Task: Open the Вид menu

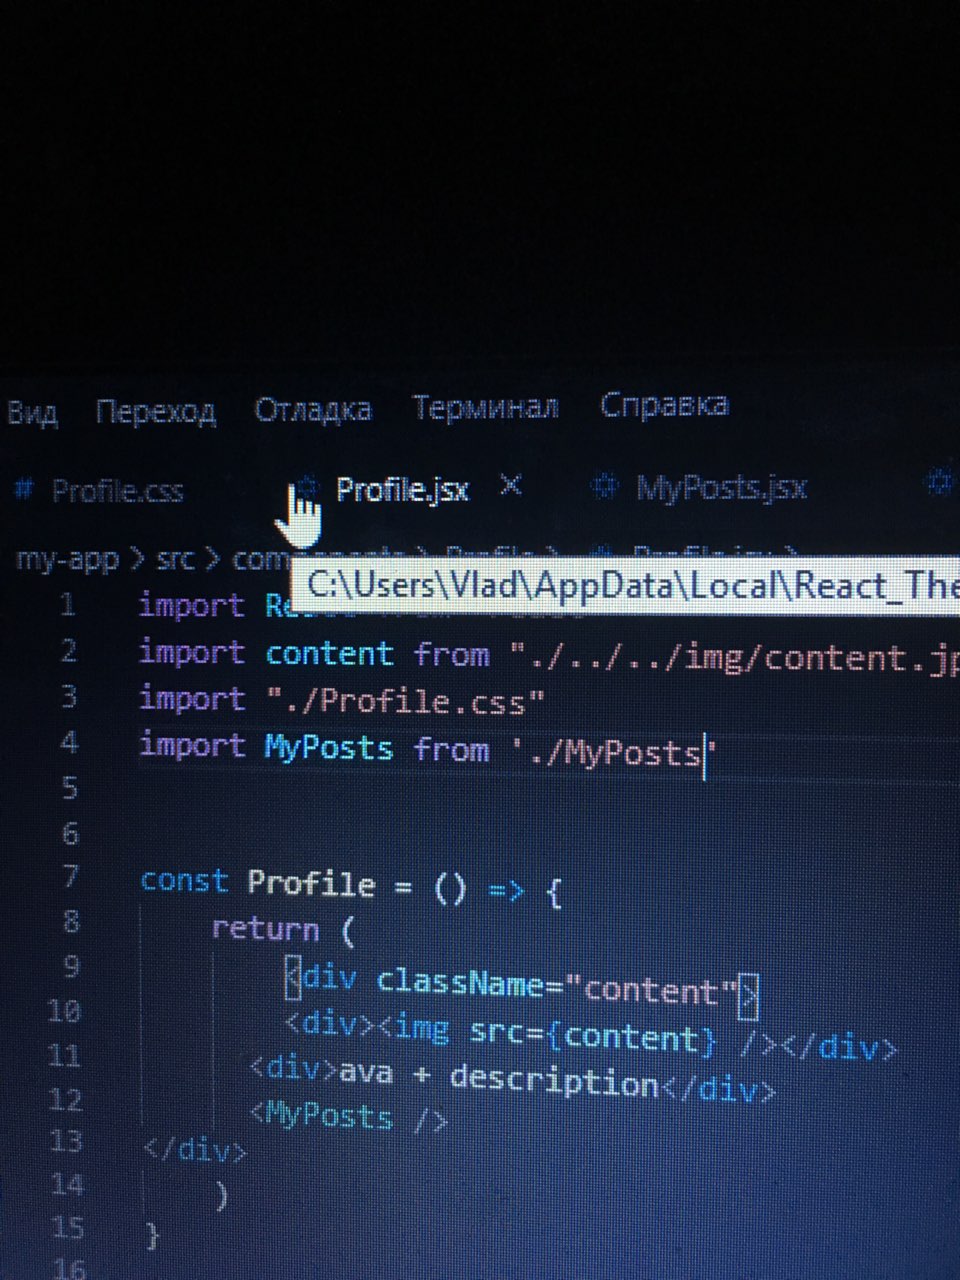Action: 32,412
